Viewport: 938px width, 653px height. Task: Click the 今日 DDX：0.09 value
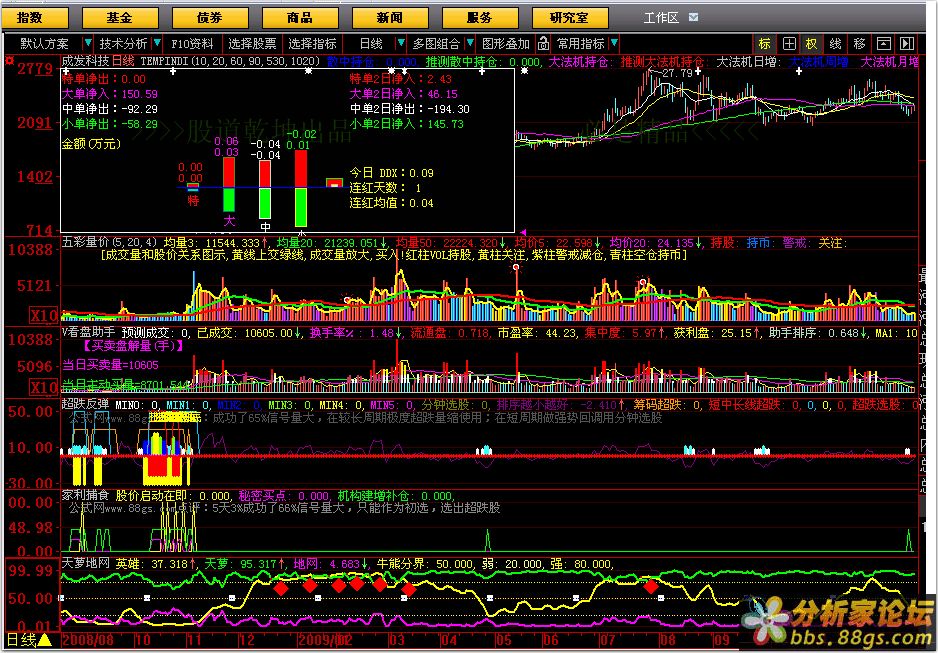point(392,173)
